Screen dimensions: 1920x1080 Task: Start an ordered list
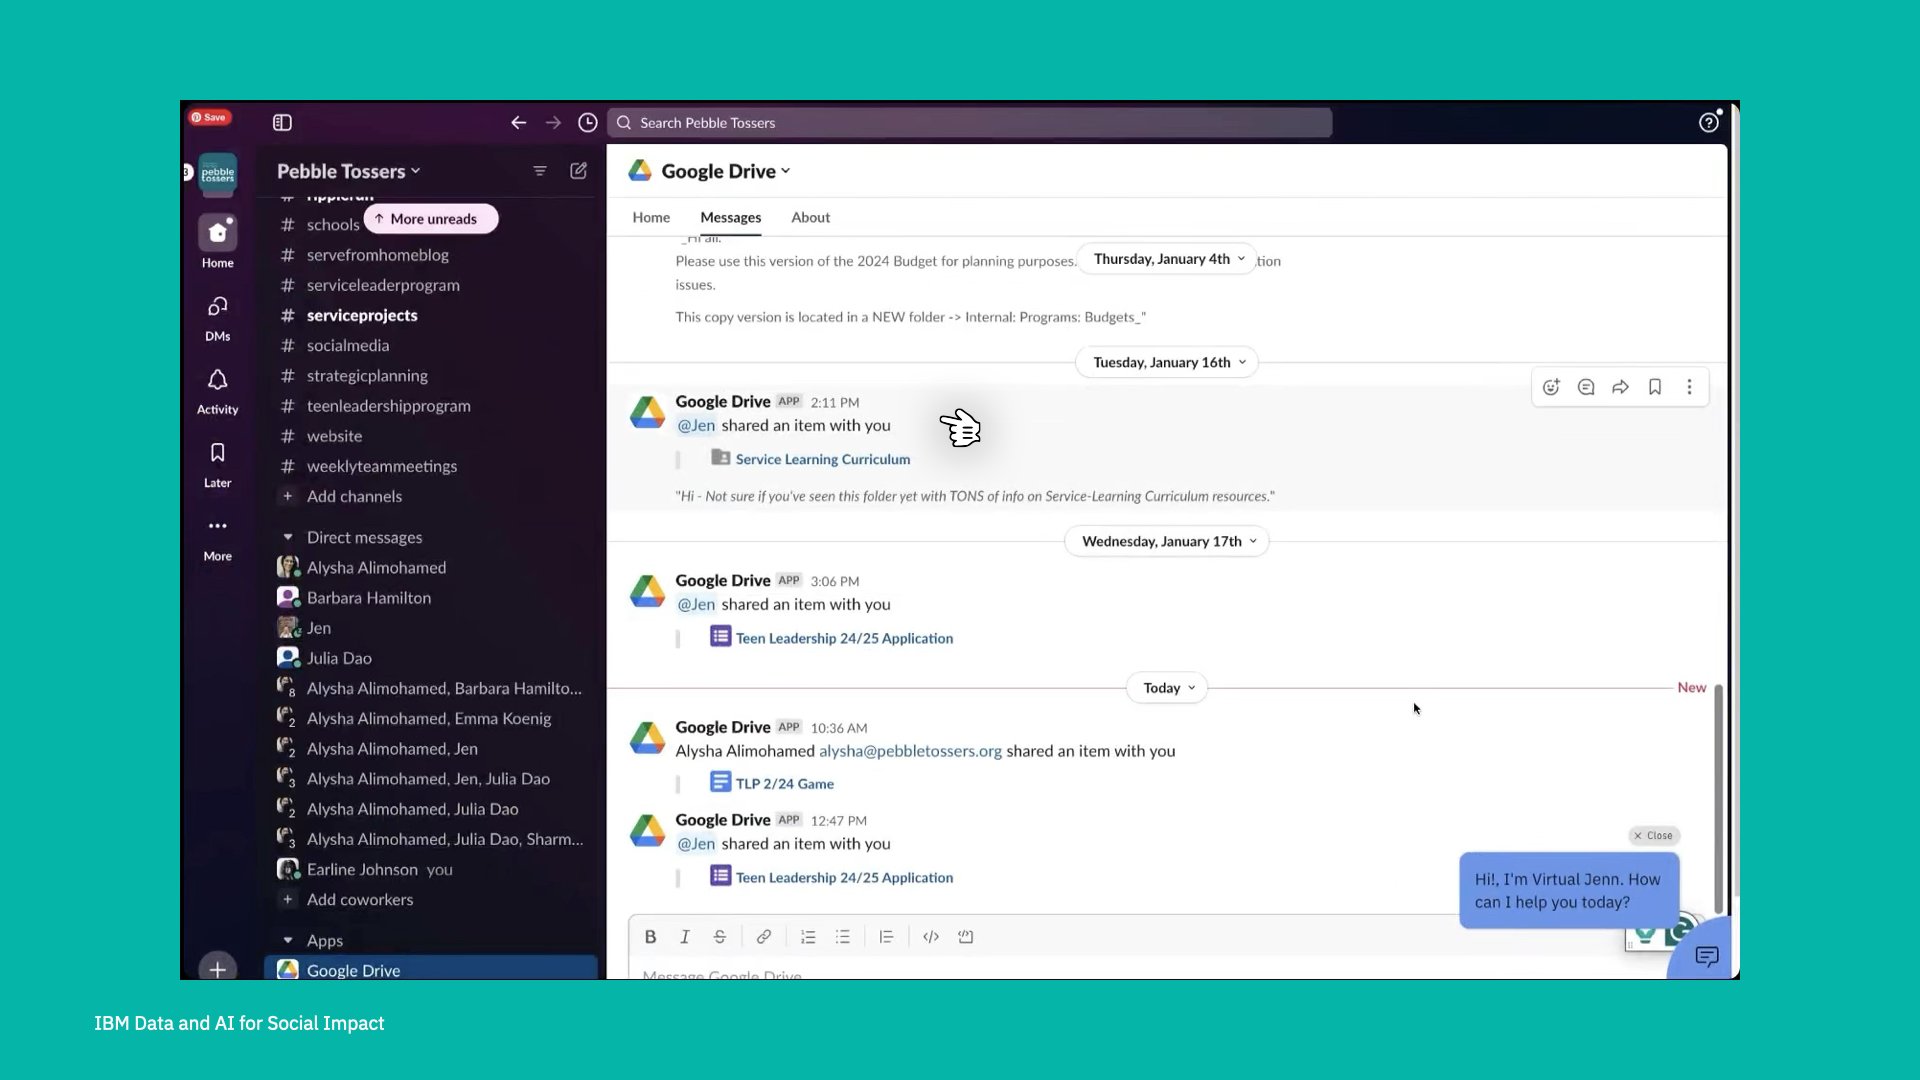pos(808,937)
